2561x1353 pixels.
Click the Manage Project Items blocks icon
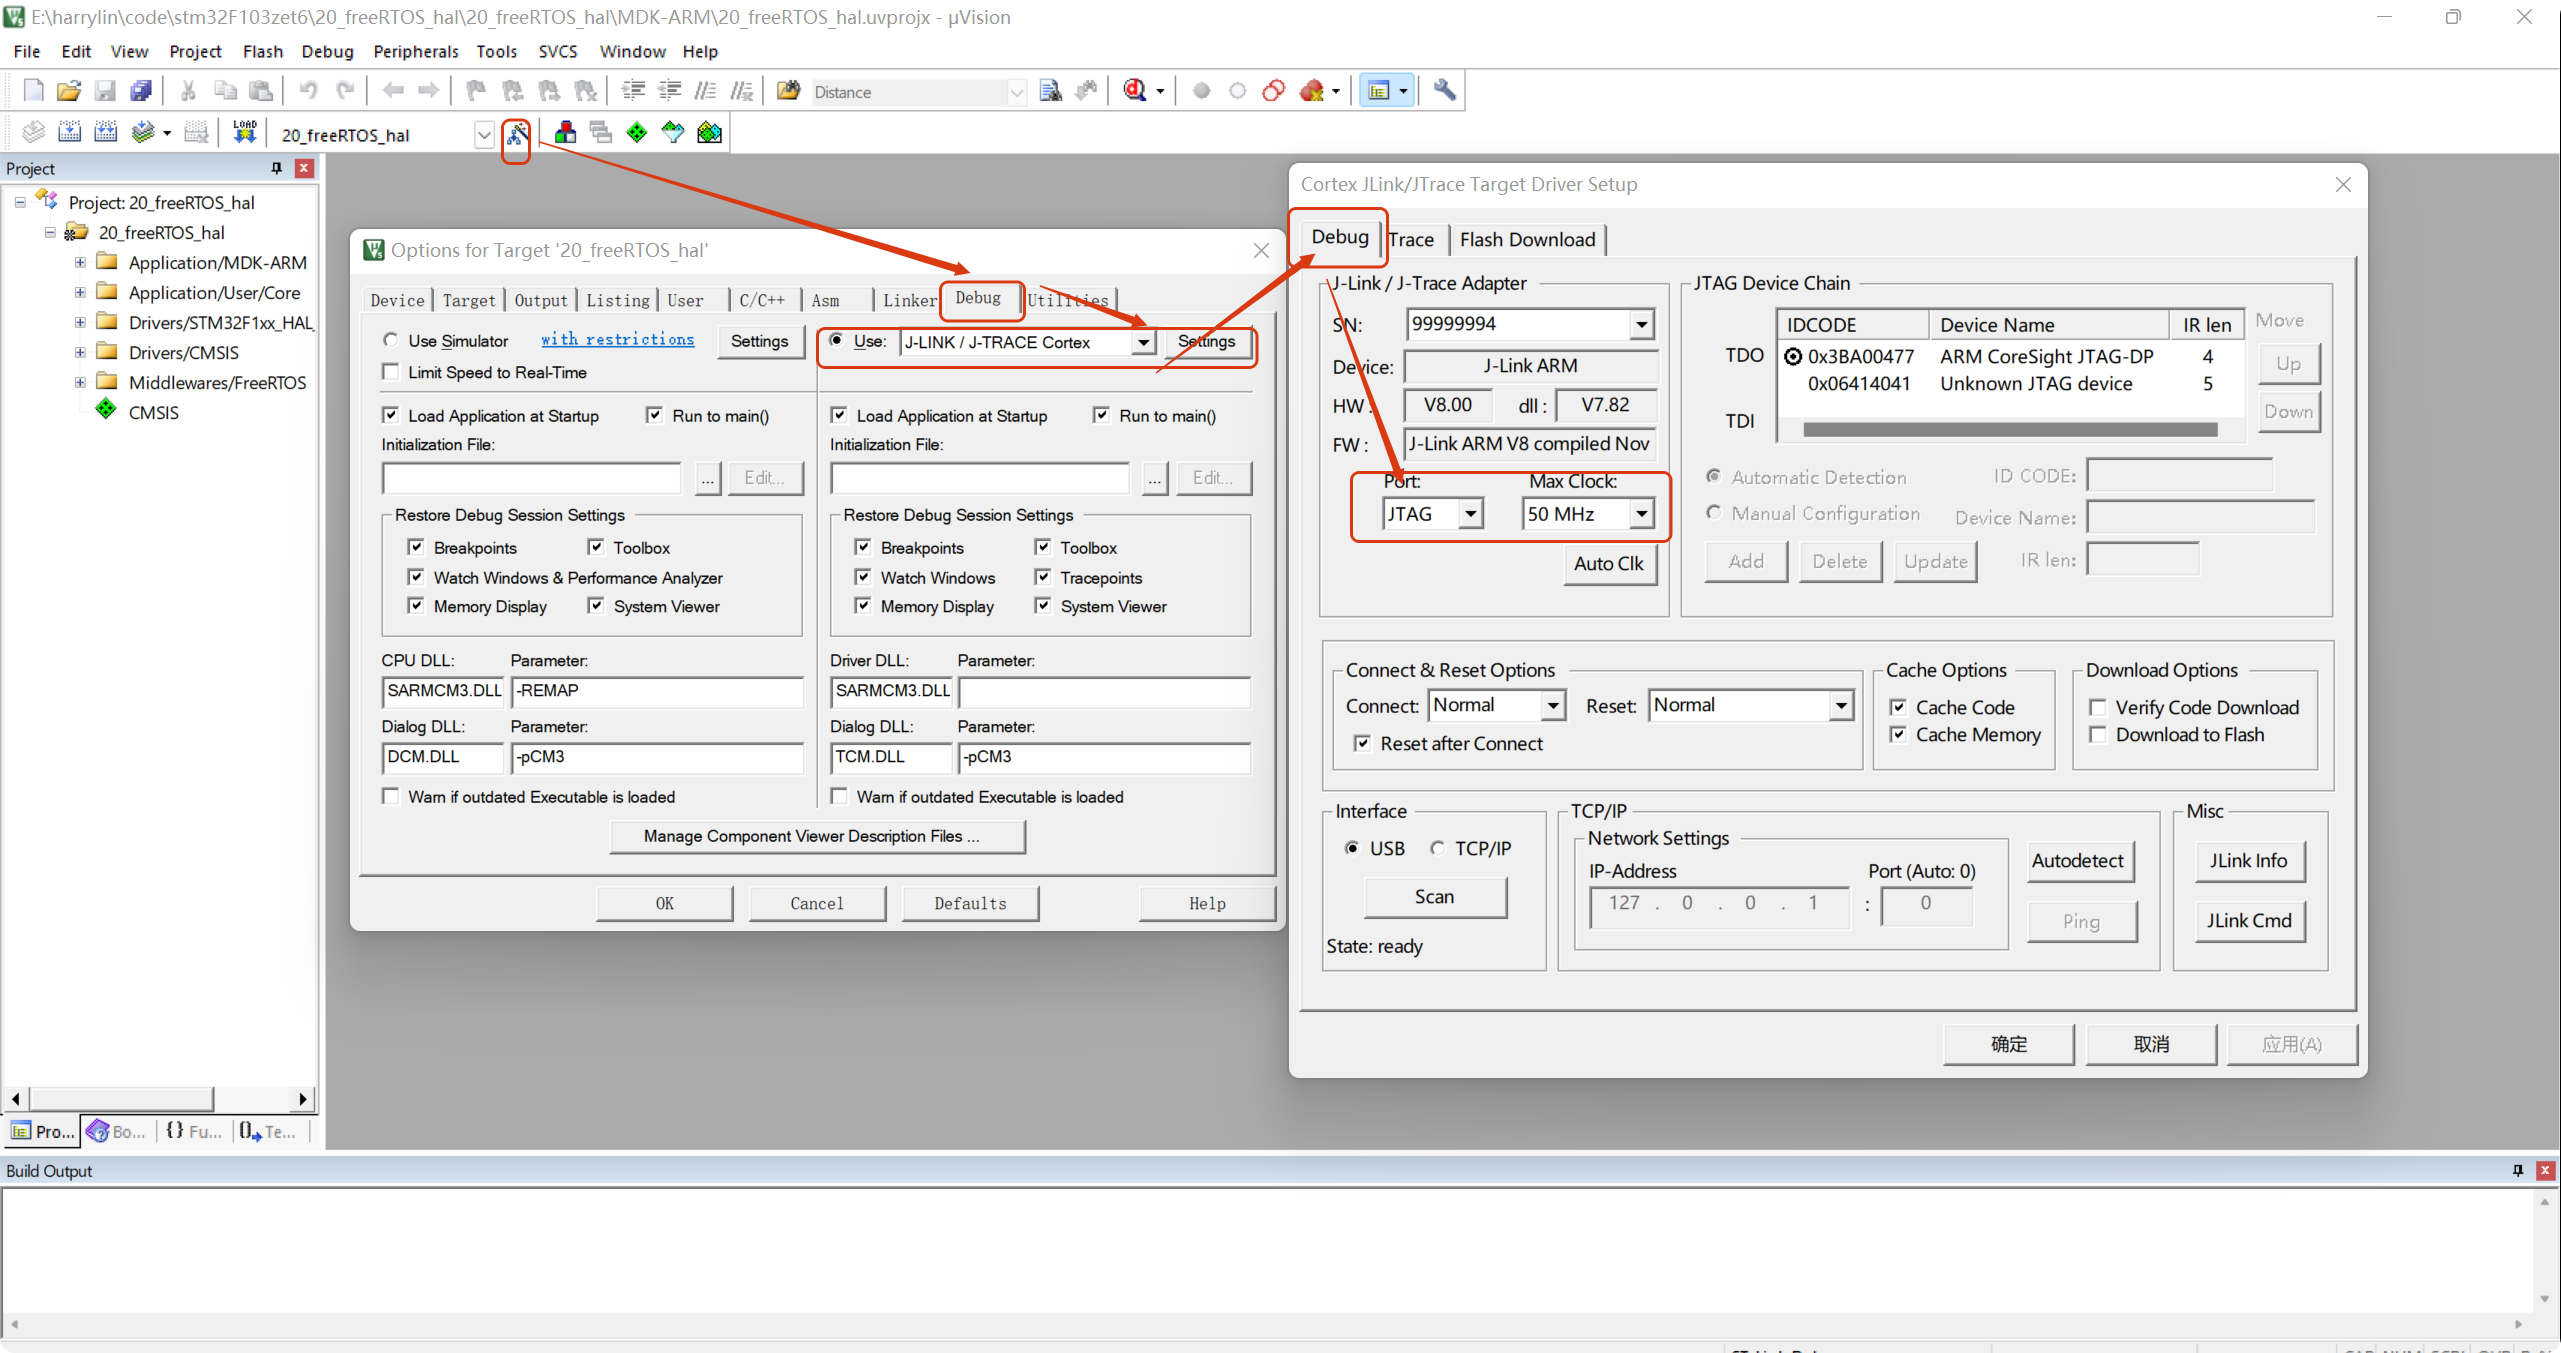[x=565, y=133]
